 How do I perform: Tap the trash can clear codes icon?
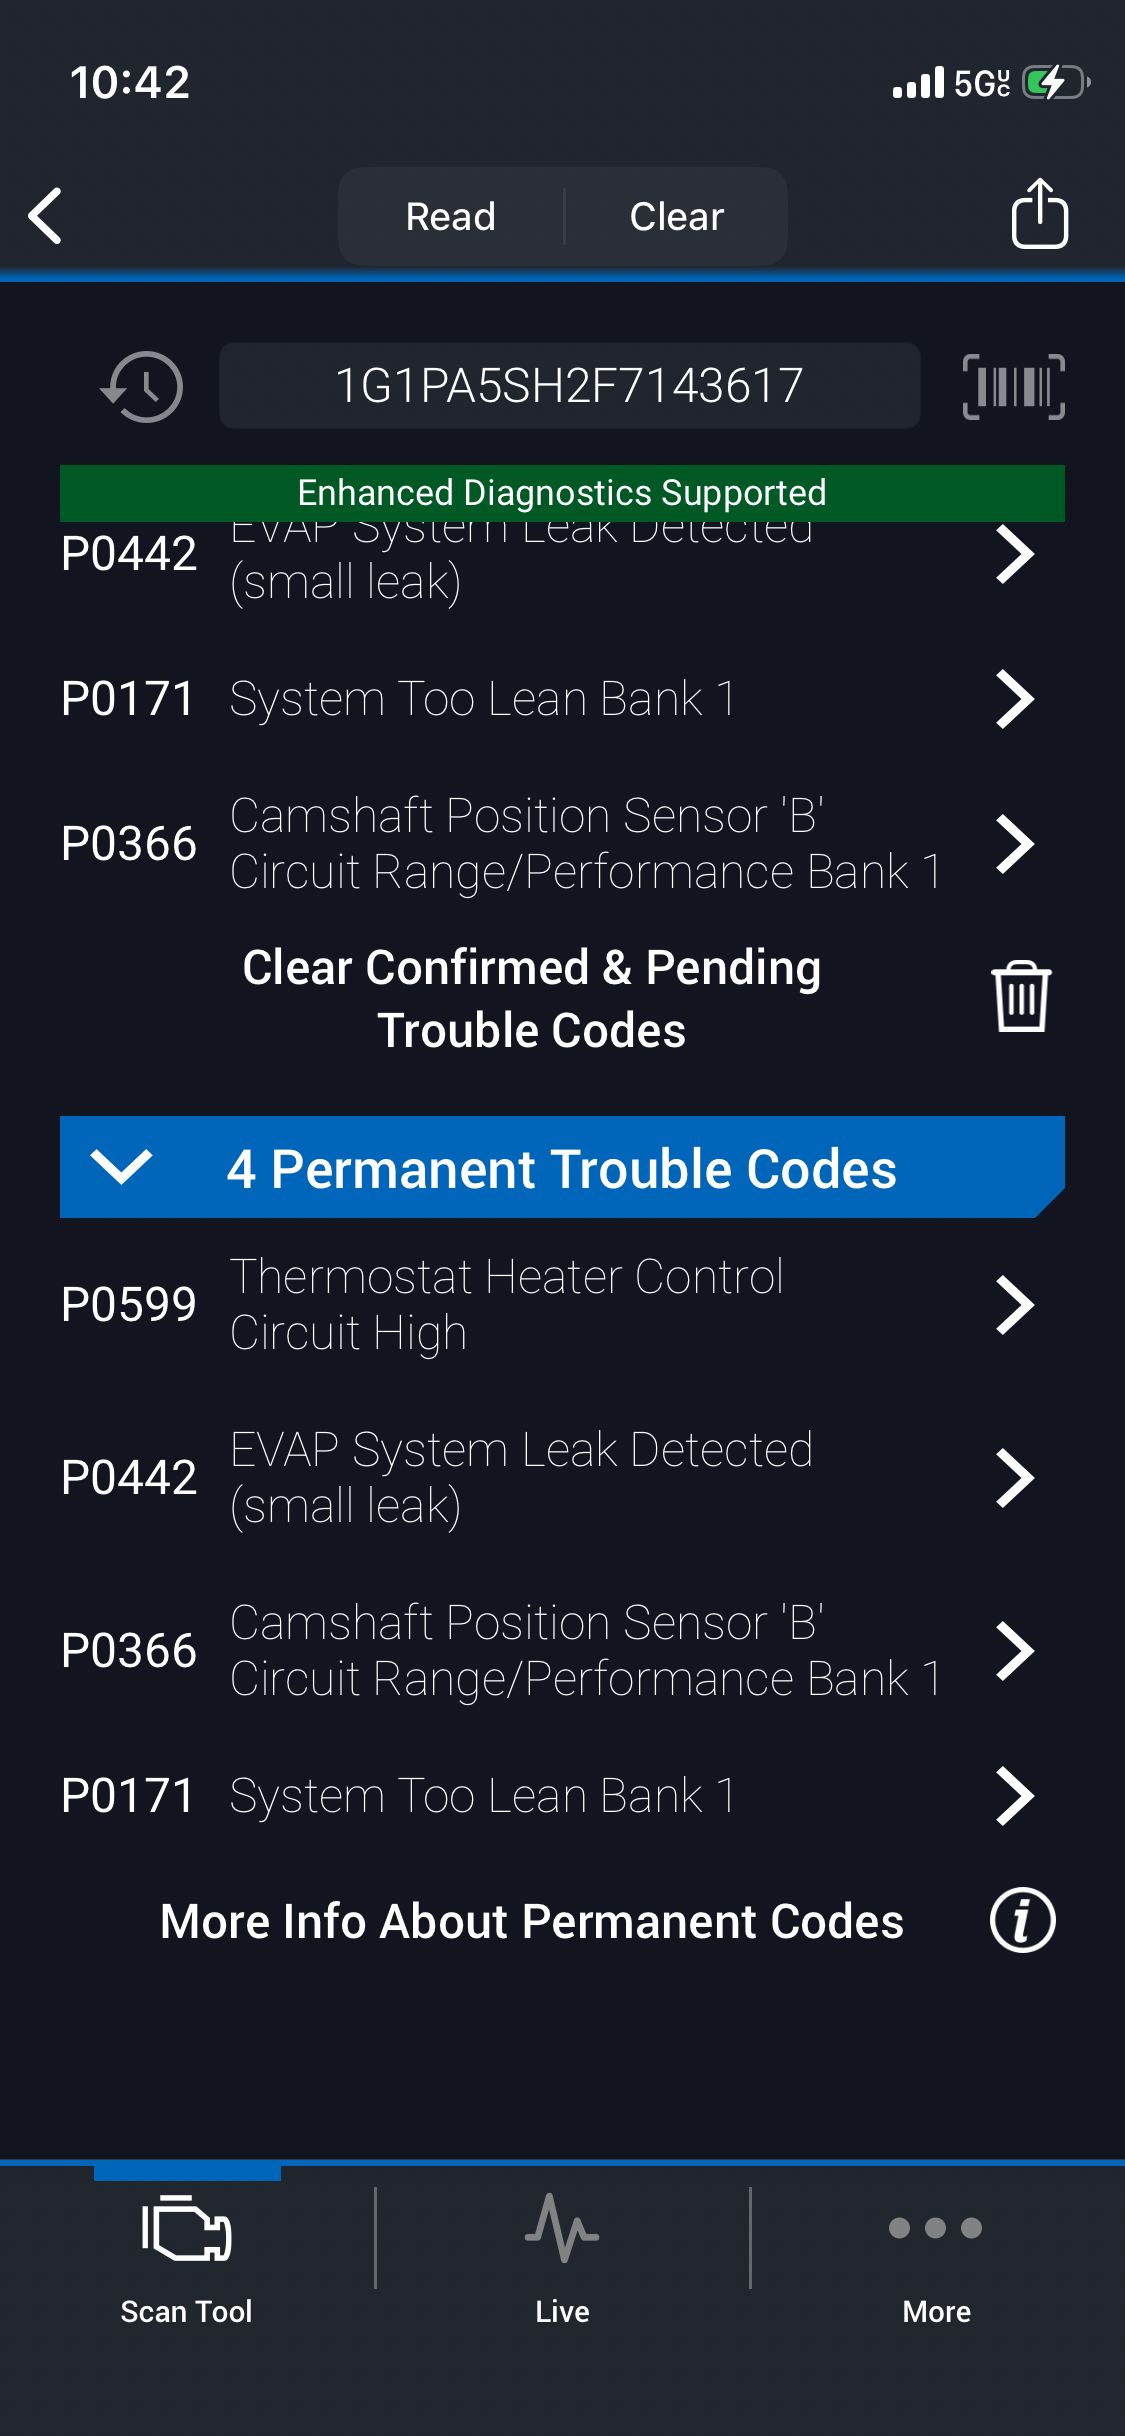(x=1020, y=996)
